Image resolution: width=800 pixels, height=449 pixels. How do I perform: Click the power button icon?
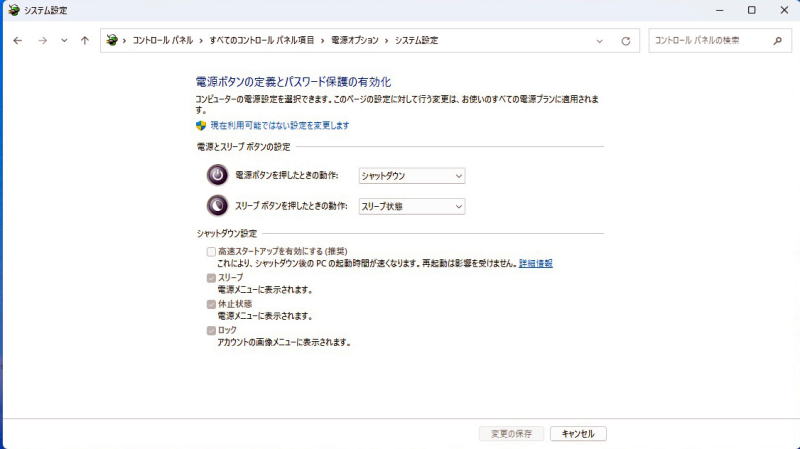(217, 175)
